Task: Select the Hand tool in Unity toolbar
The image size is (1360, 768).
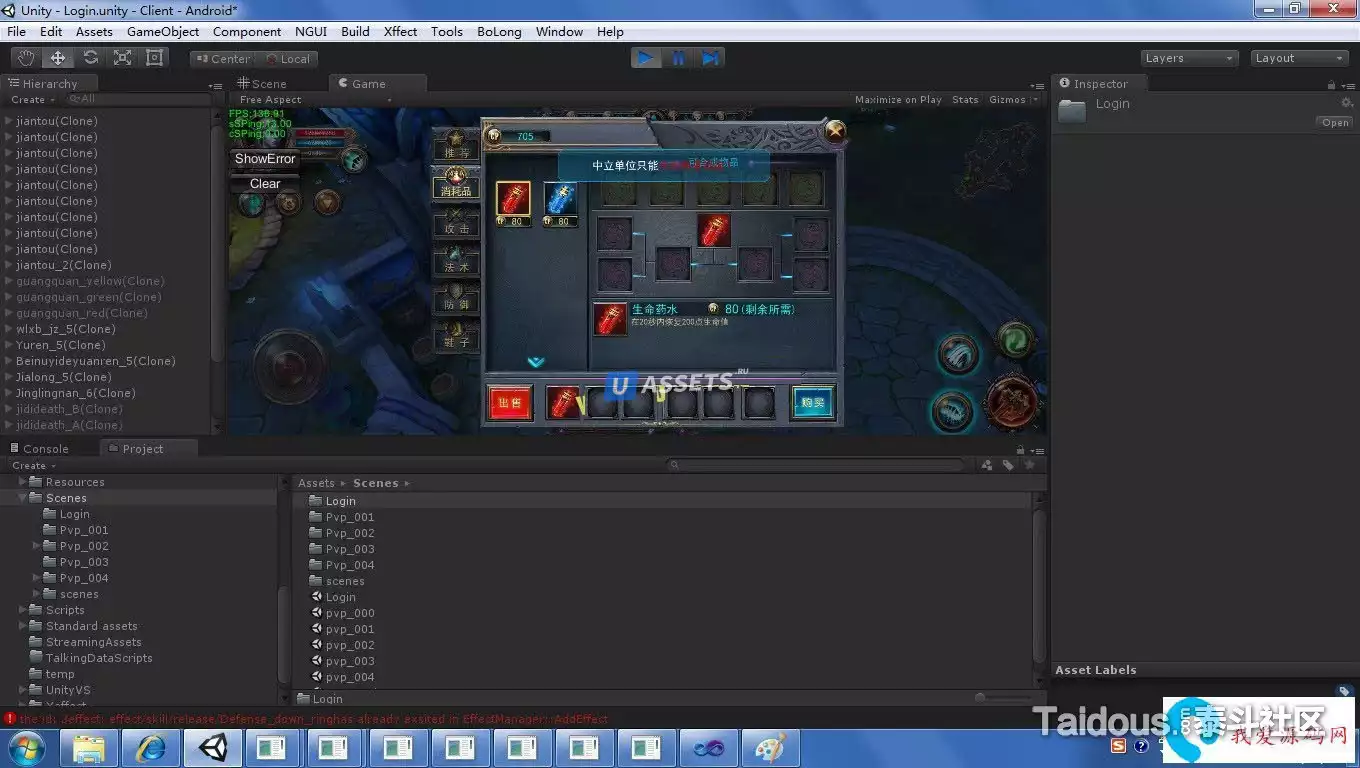Action: pyautogui.click(x=26, y=58)
